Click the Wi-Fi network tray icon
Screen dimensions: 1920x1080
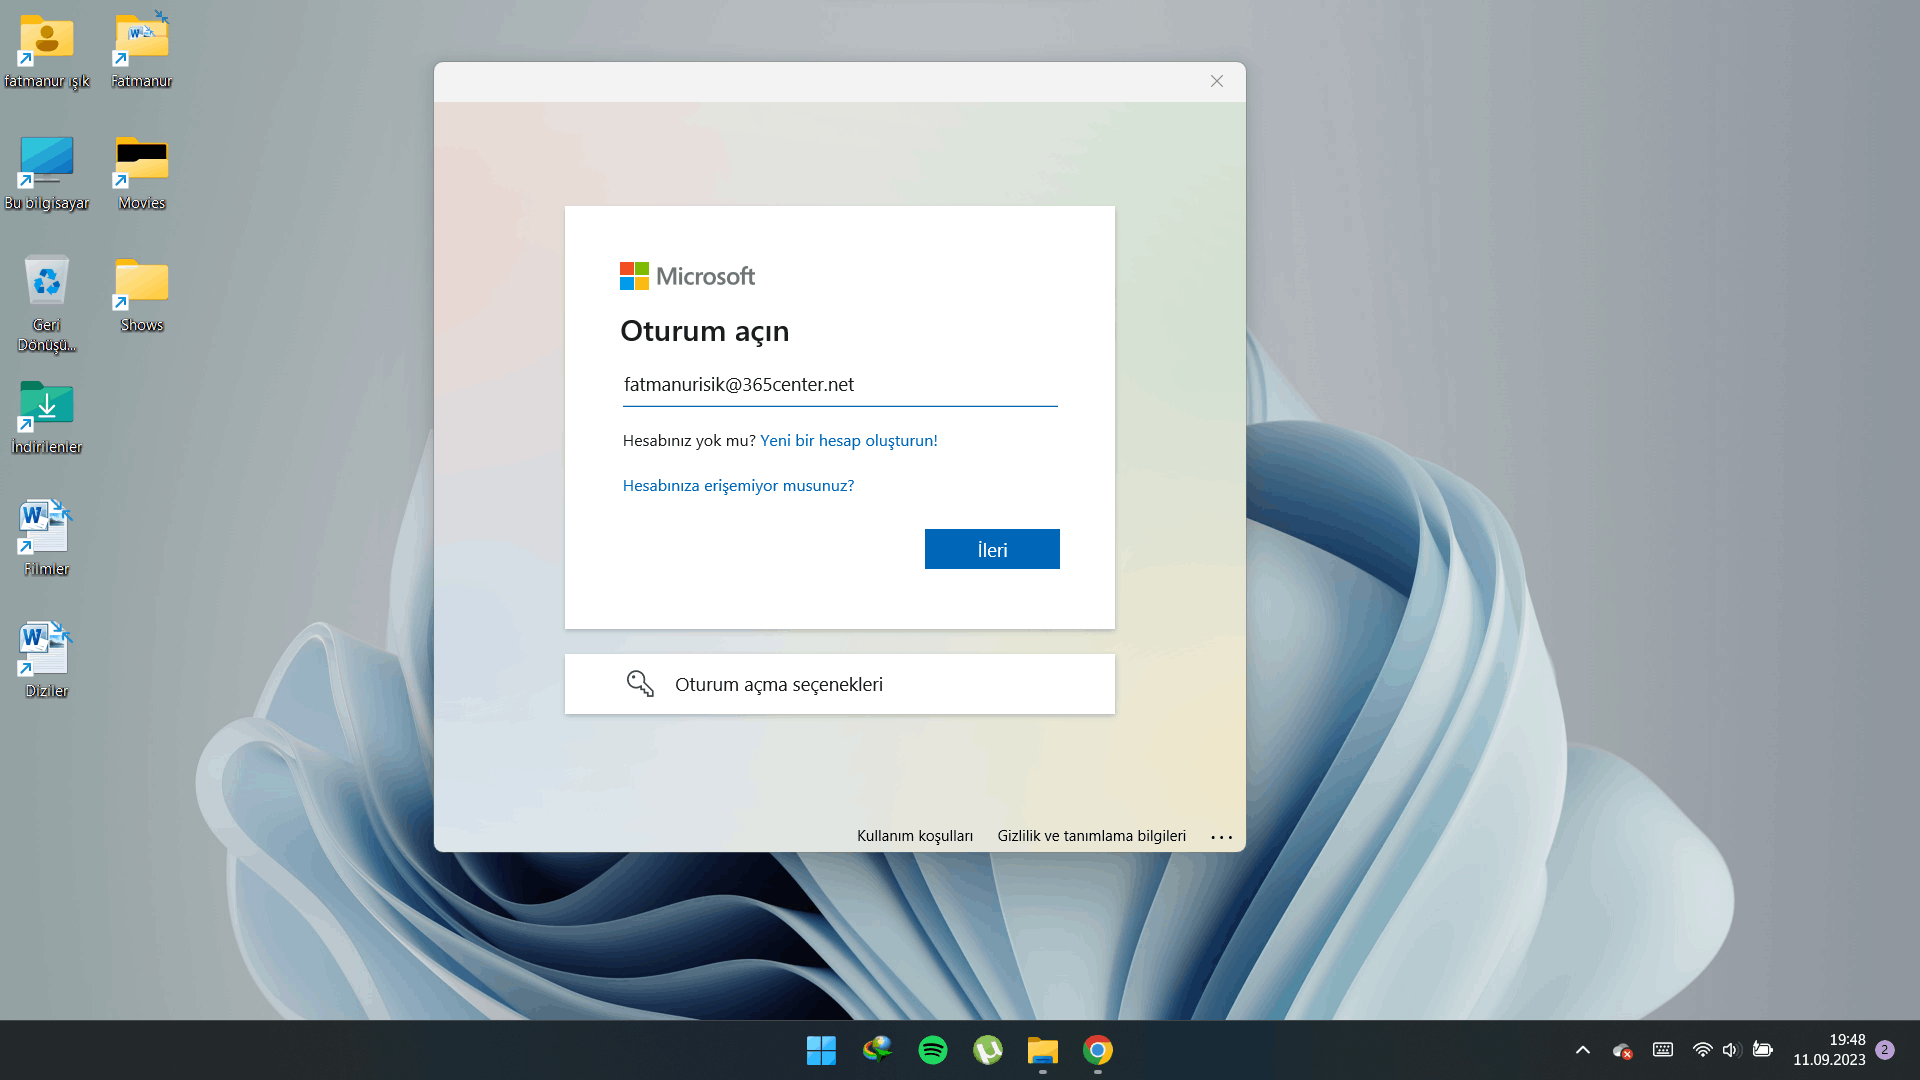(1702, 1050)
